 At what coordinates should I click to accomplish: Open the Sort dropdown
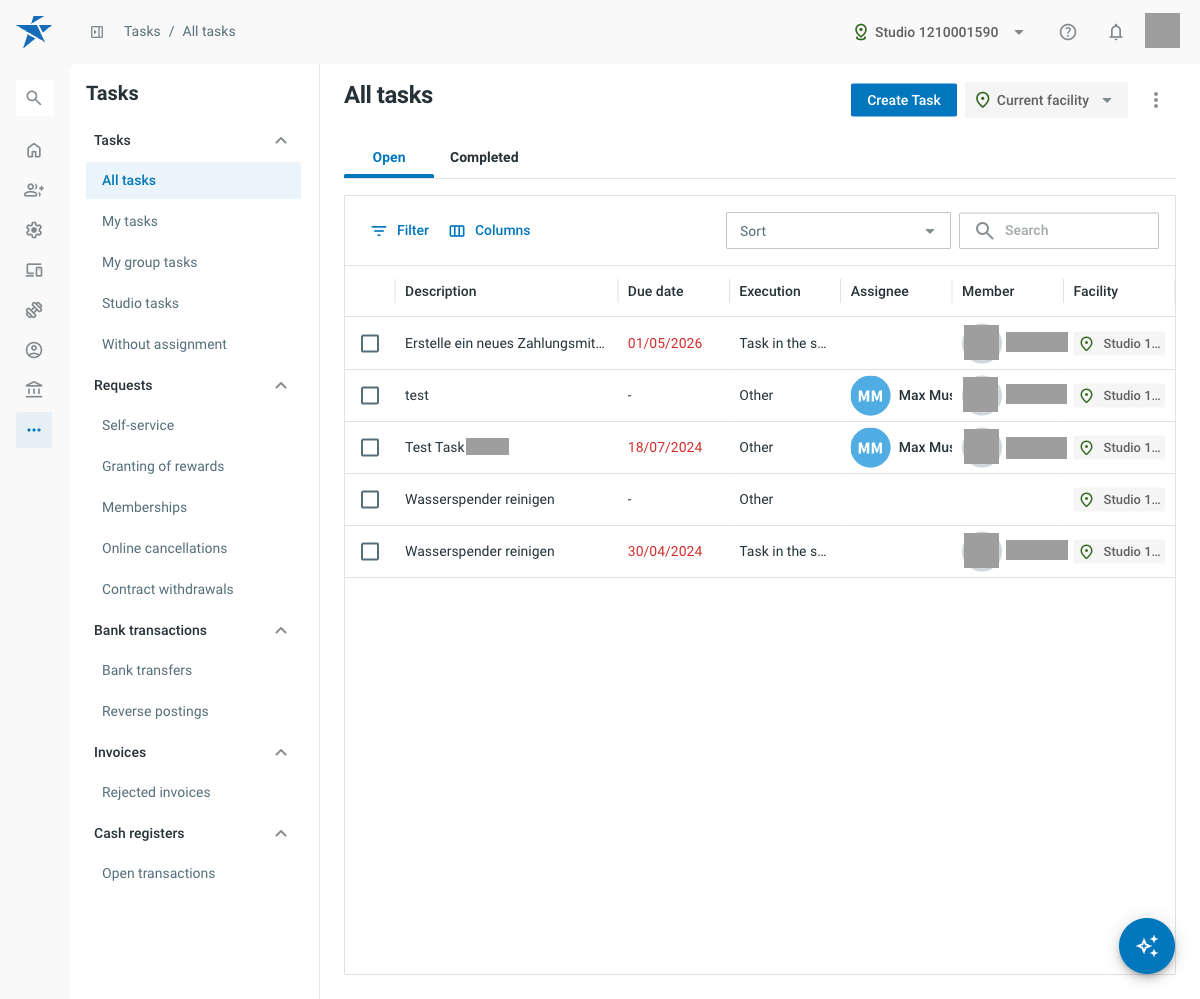point(838,231)
